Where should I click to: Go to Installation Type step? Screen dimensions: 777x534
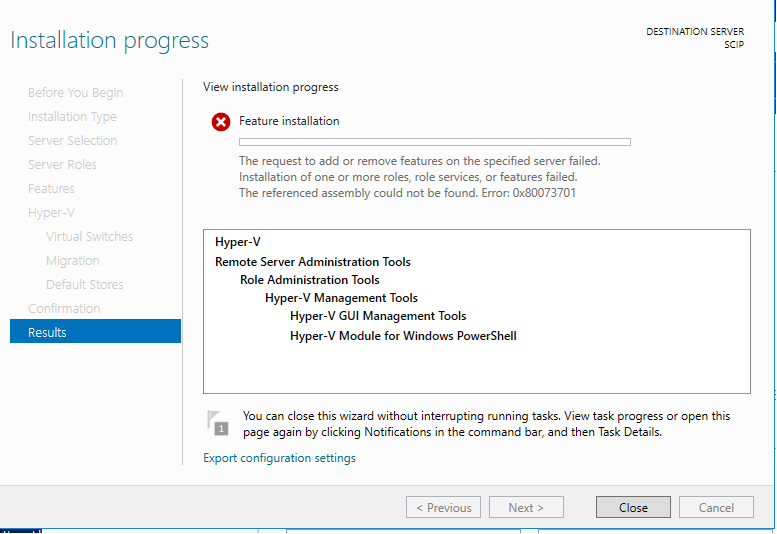pyautogui.click(x=72, y=116)
